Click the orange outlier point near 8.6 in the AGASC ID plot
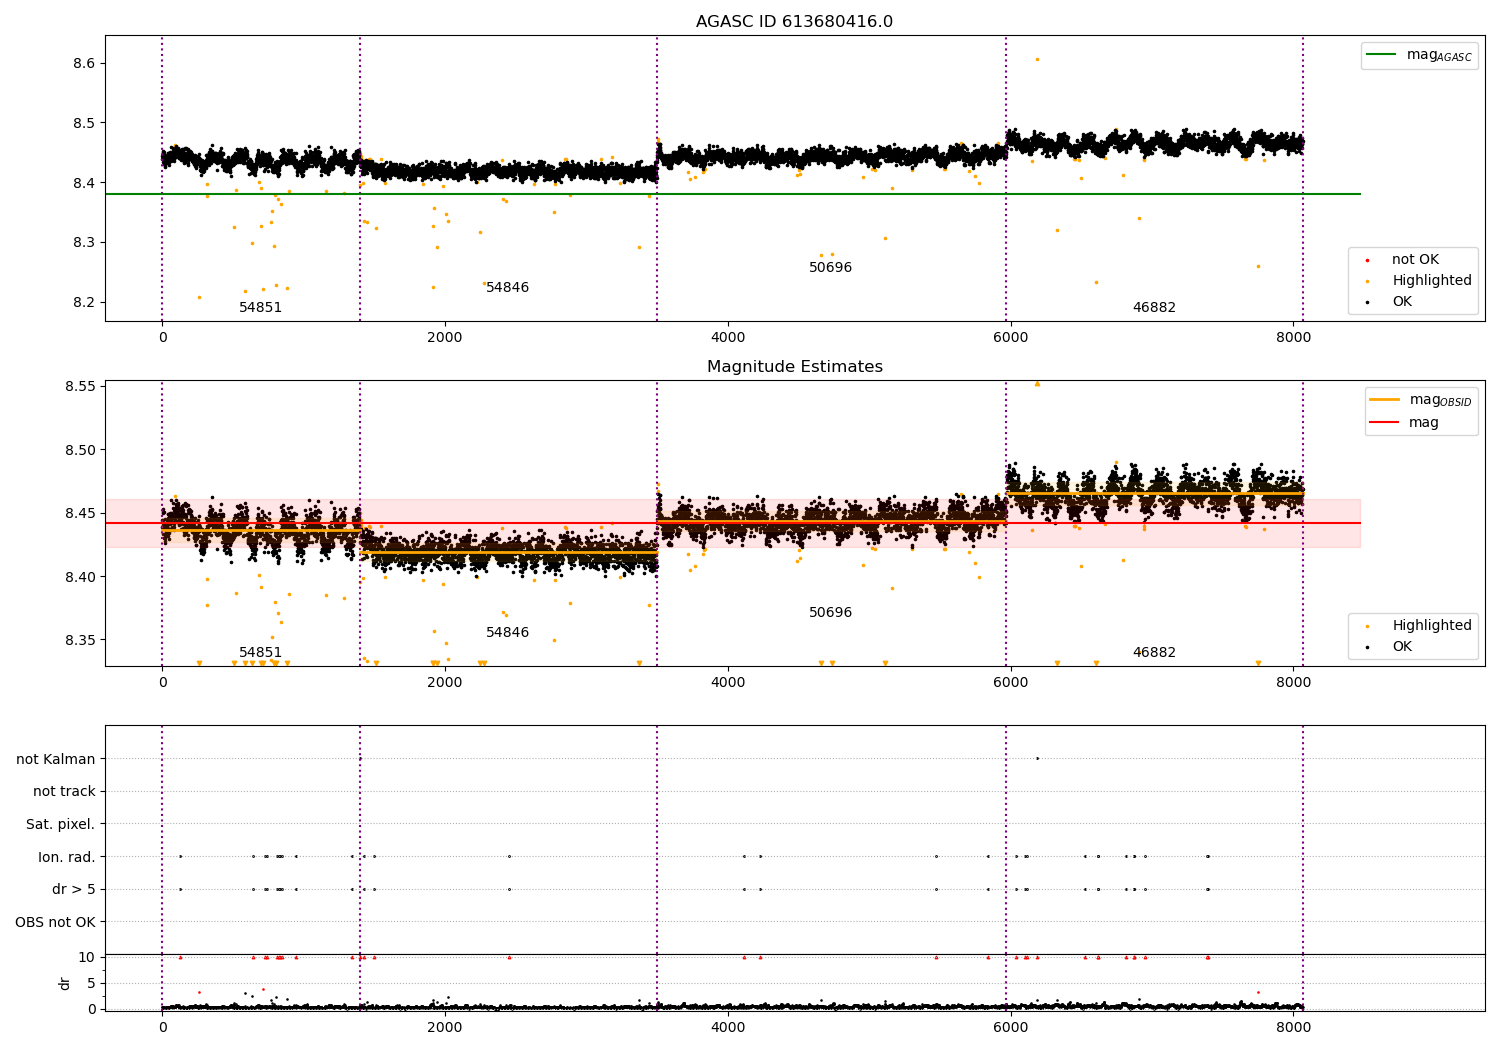 tap(1037, 59)
